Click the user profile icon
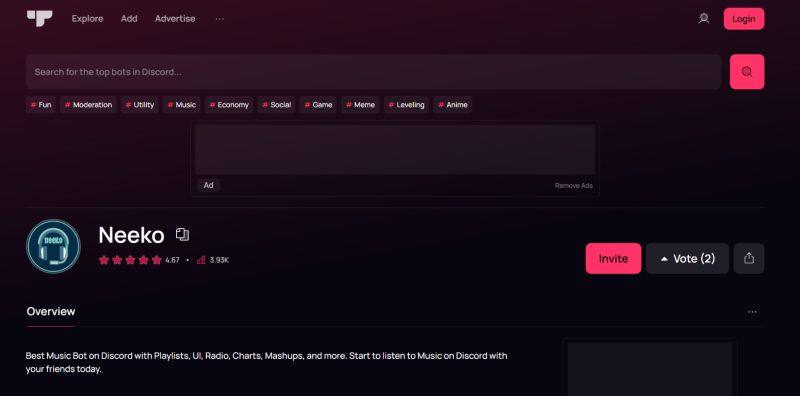This screenshot has height=396, width=800. click(x=704, y=19)
